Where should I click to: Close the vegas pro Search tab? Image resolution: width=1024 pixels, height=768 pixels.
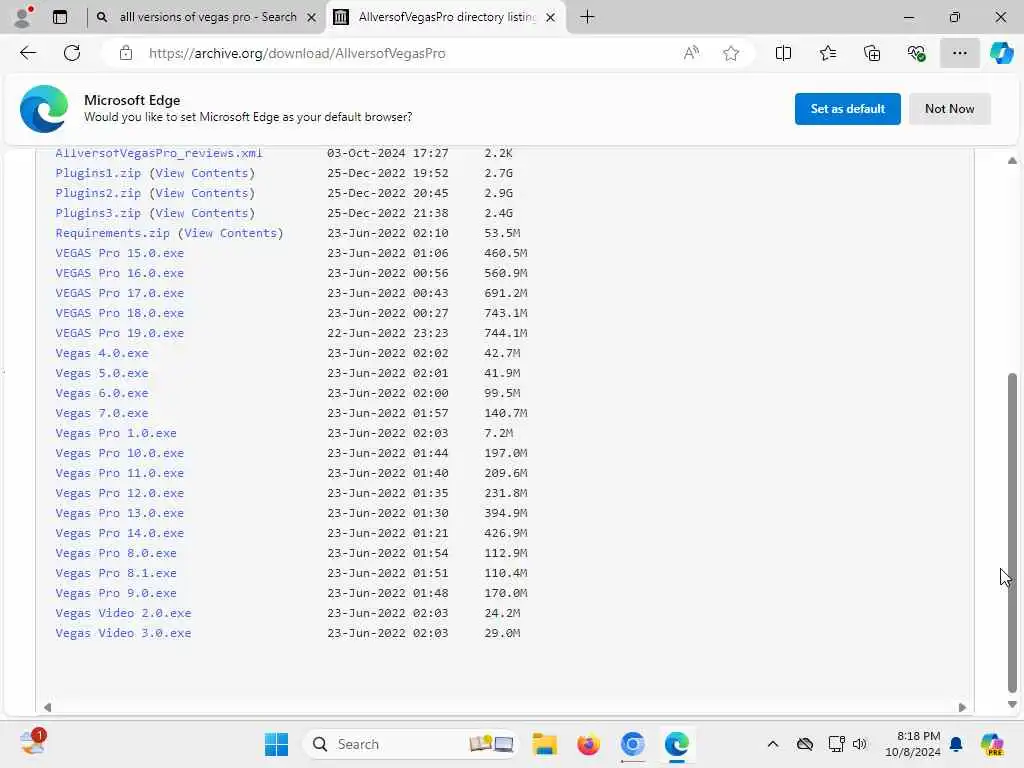click(x=312, y=18)
